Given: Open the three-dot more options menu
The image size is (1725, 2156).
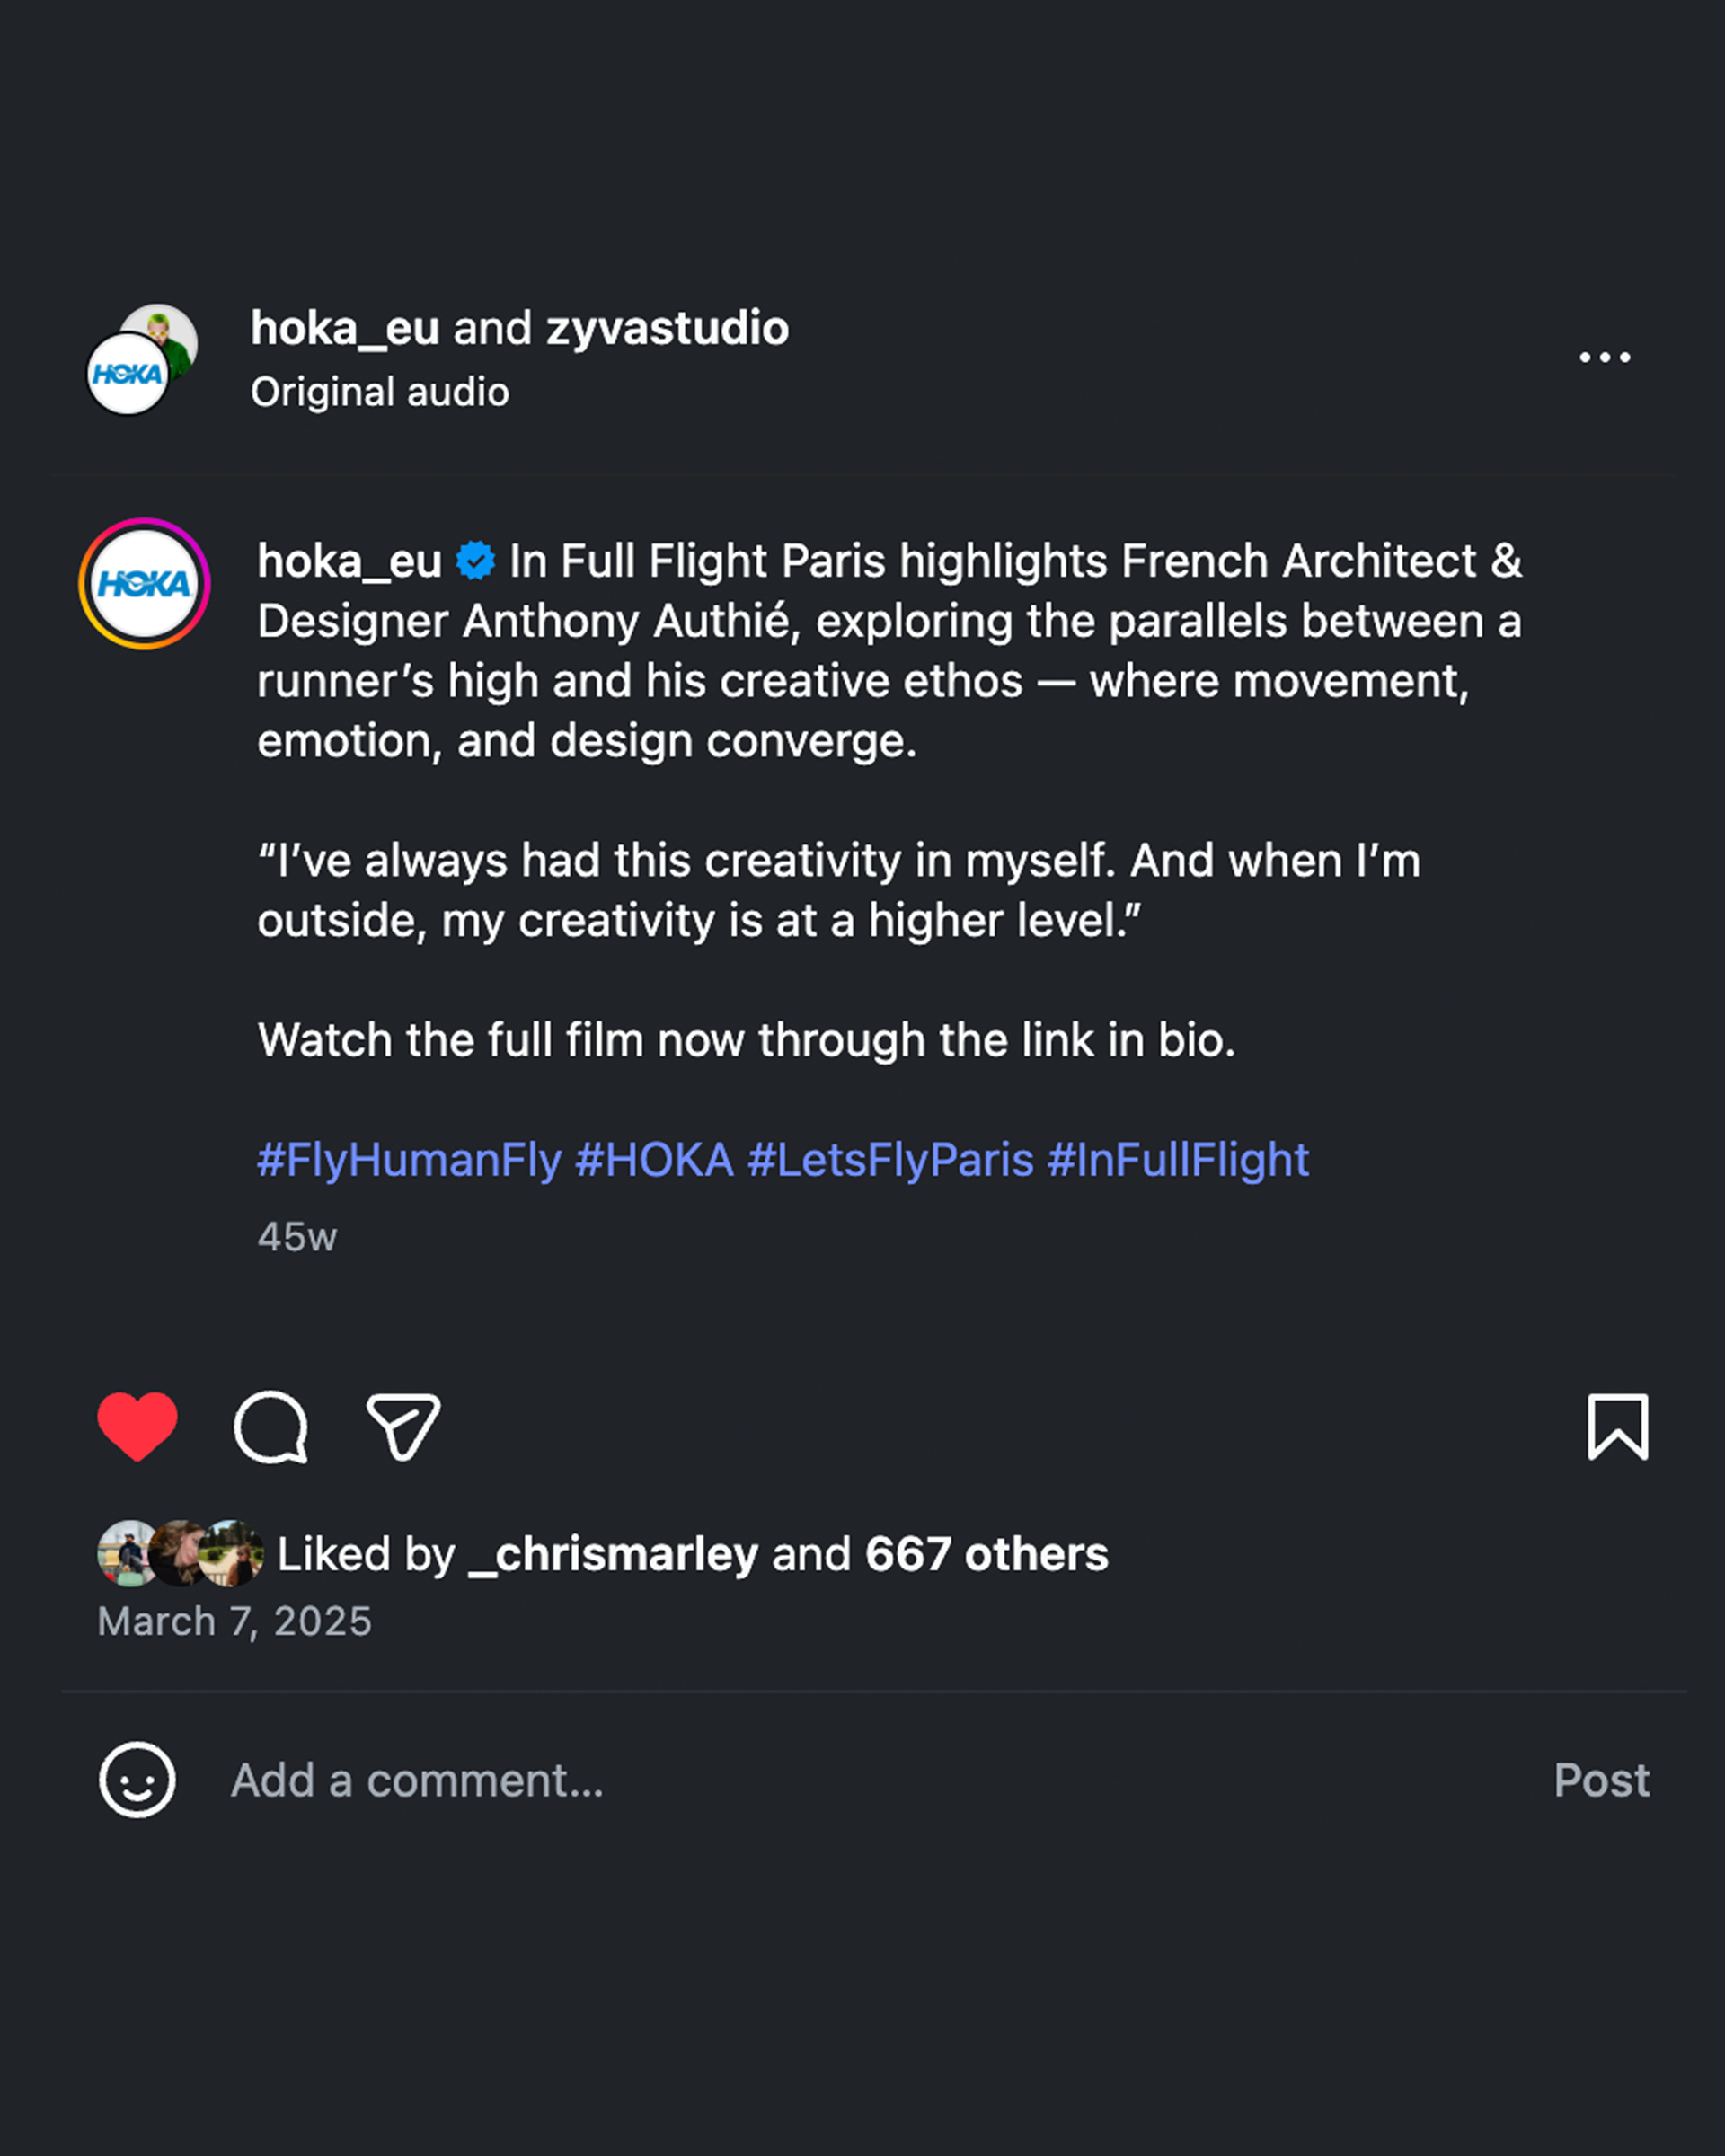Looking at the screenshot, I should (x=1604, y=357).
